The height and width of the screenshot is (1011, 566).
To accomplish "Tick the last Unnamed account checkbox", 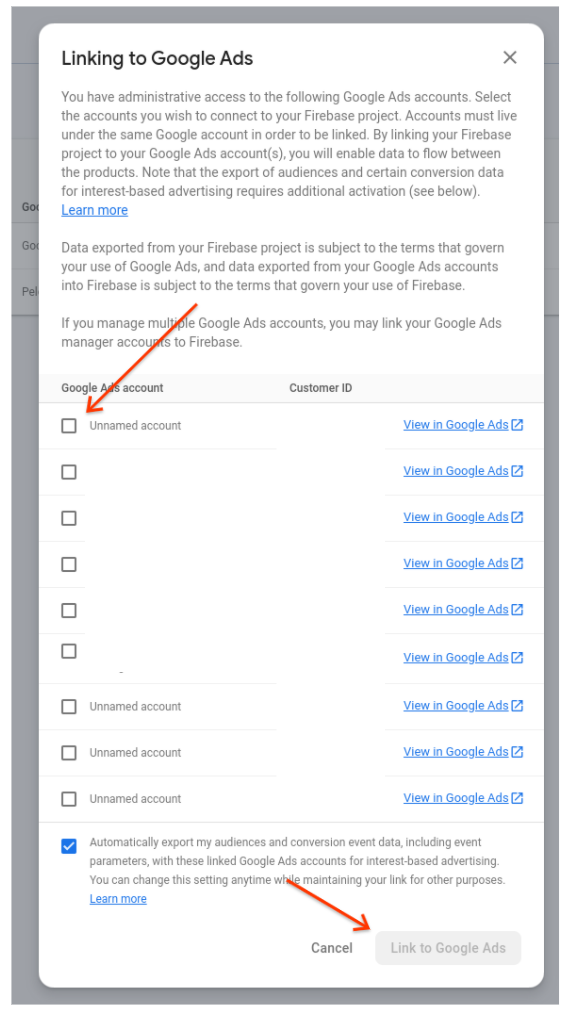I will click(x=69, y=799).
